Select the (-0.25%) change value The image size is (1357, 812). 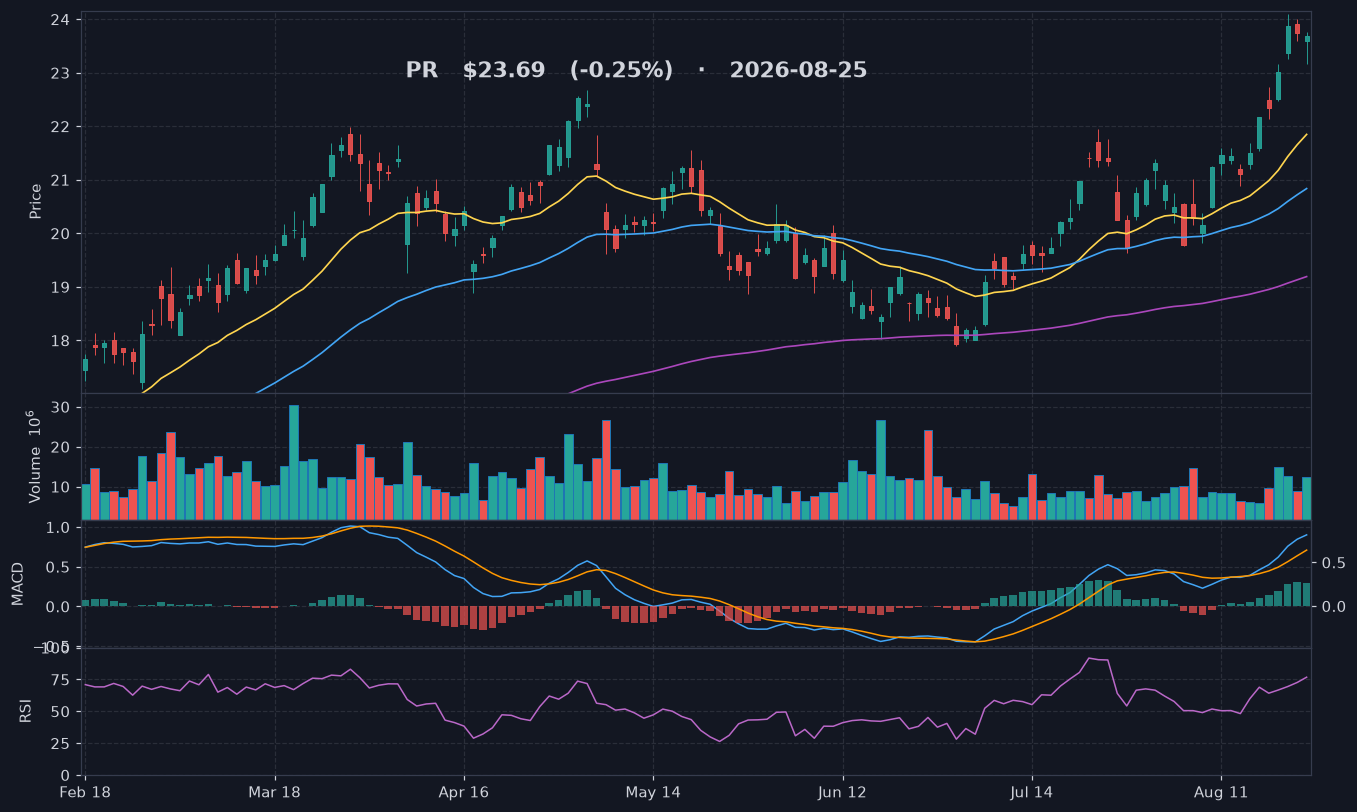(x=621, y=71)
